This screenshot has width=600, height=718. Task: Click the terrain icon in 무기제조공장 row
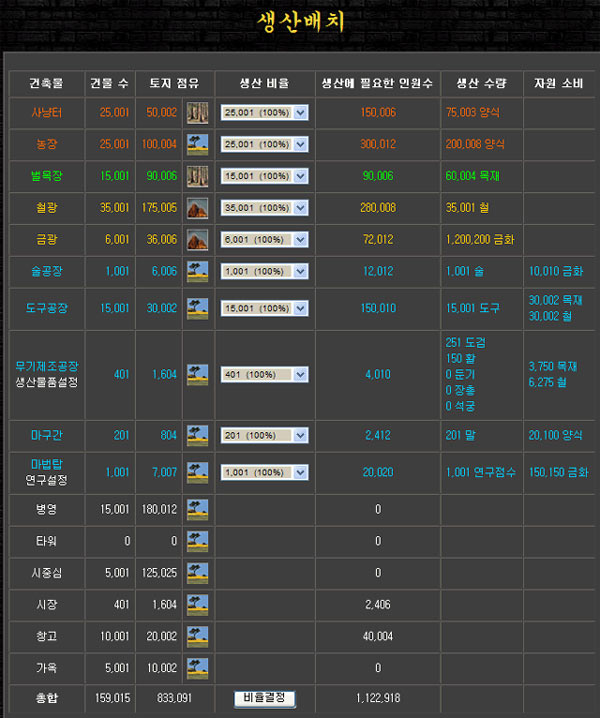point(197,375)
